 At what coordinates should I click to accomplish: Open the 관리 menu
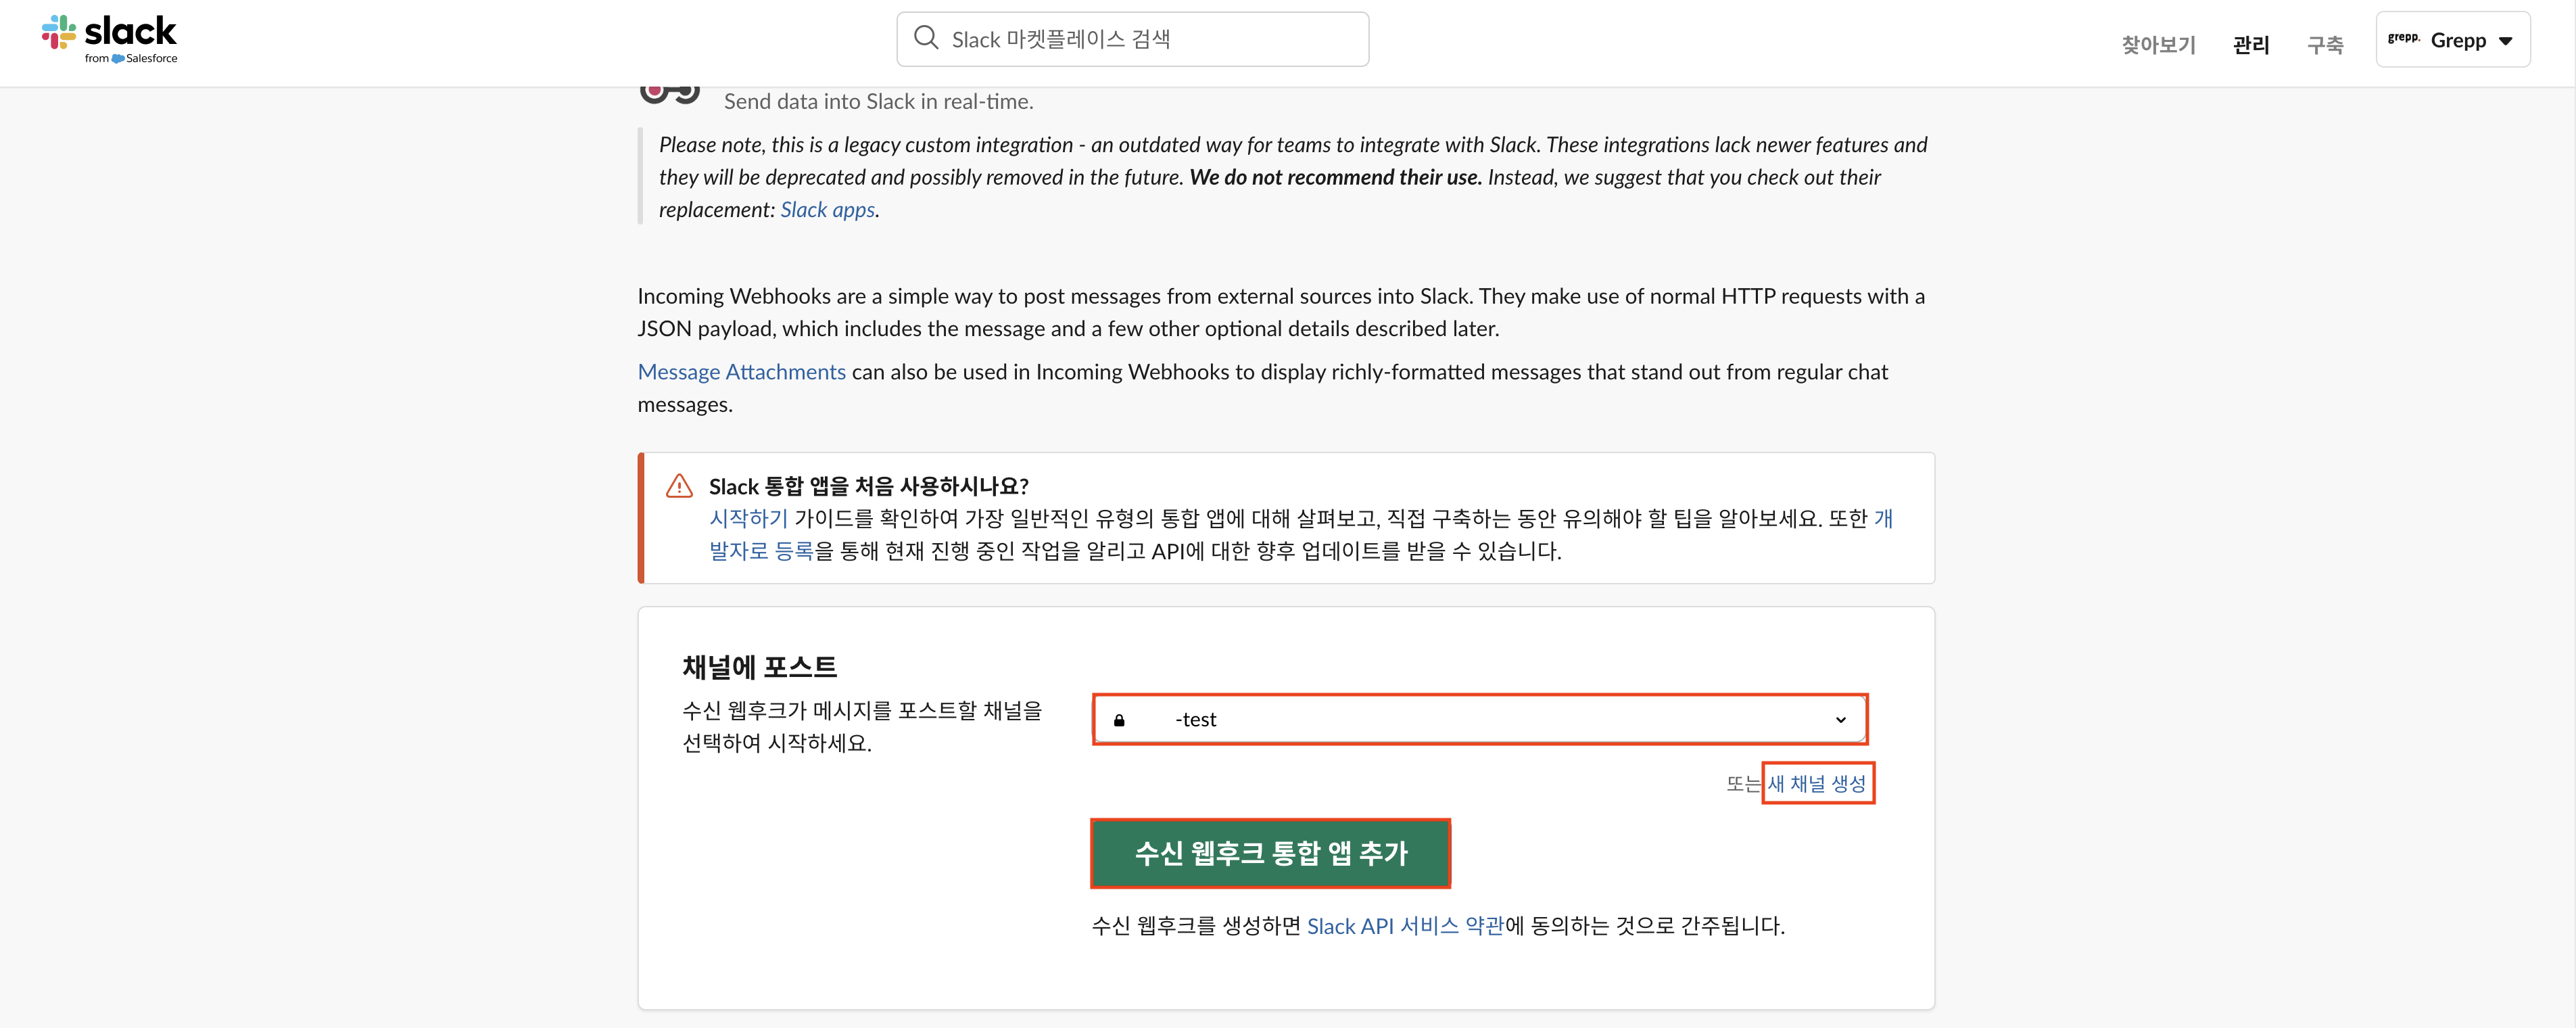coord(2250,44)
